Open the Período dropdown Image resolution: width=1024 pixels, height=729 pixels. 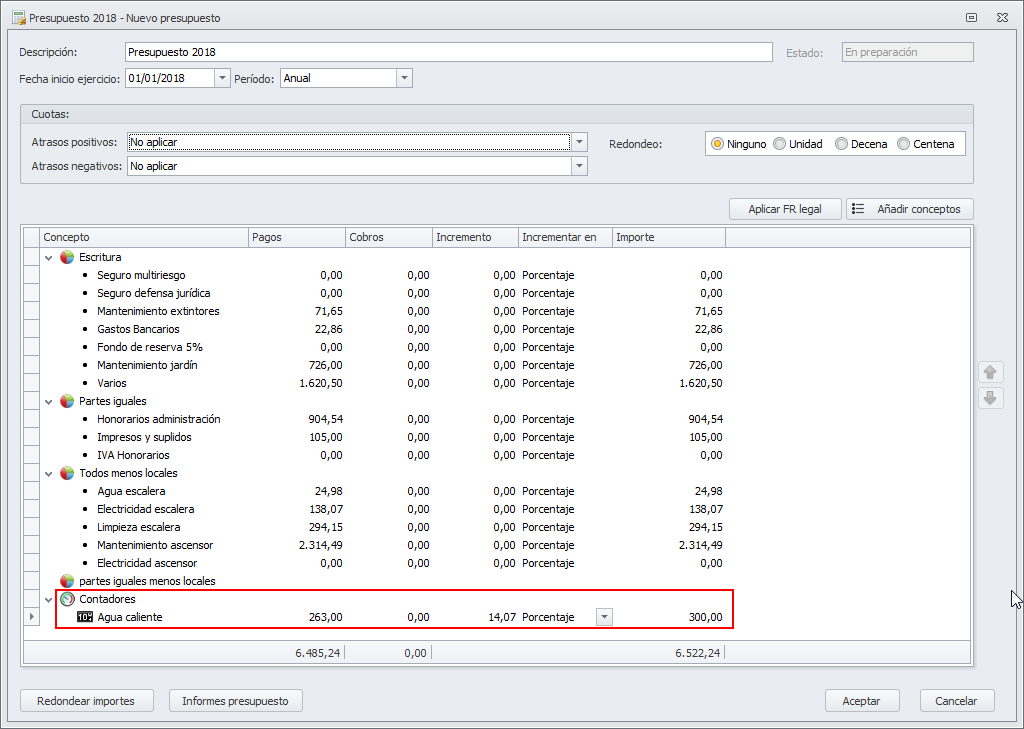coord(404,78)
